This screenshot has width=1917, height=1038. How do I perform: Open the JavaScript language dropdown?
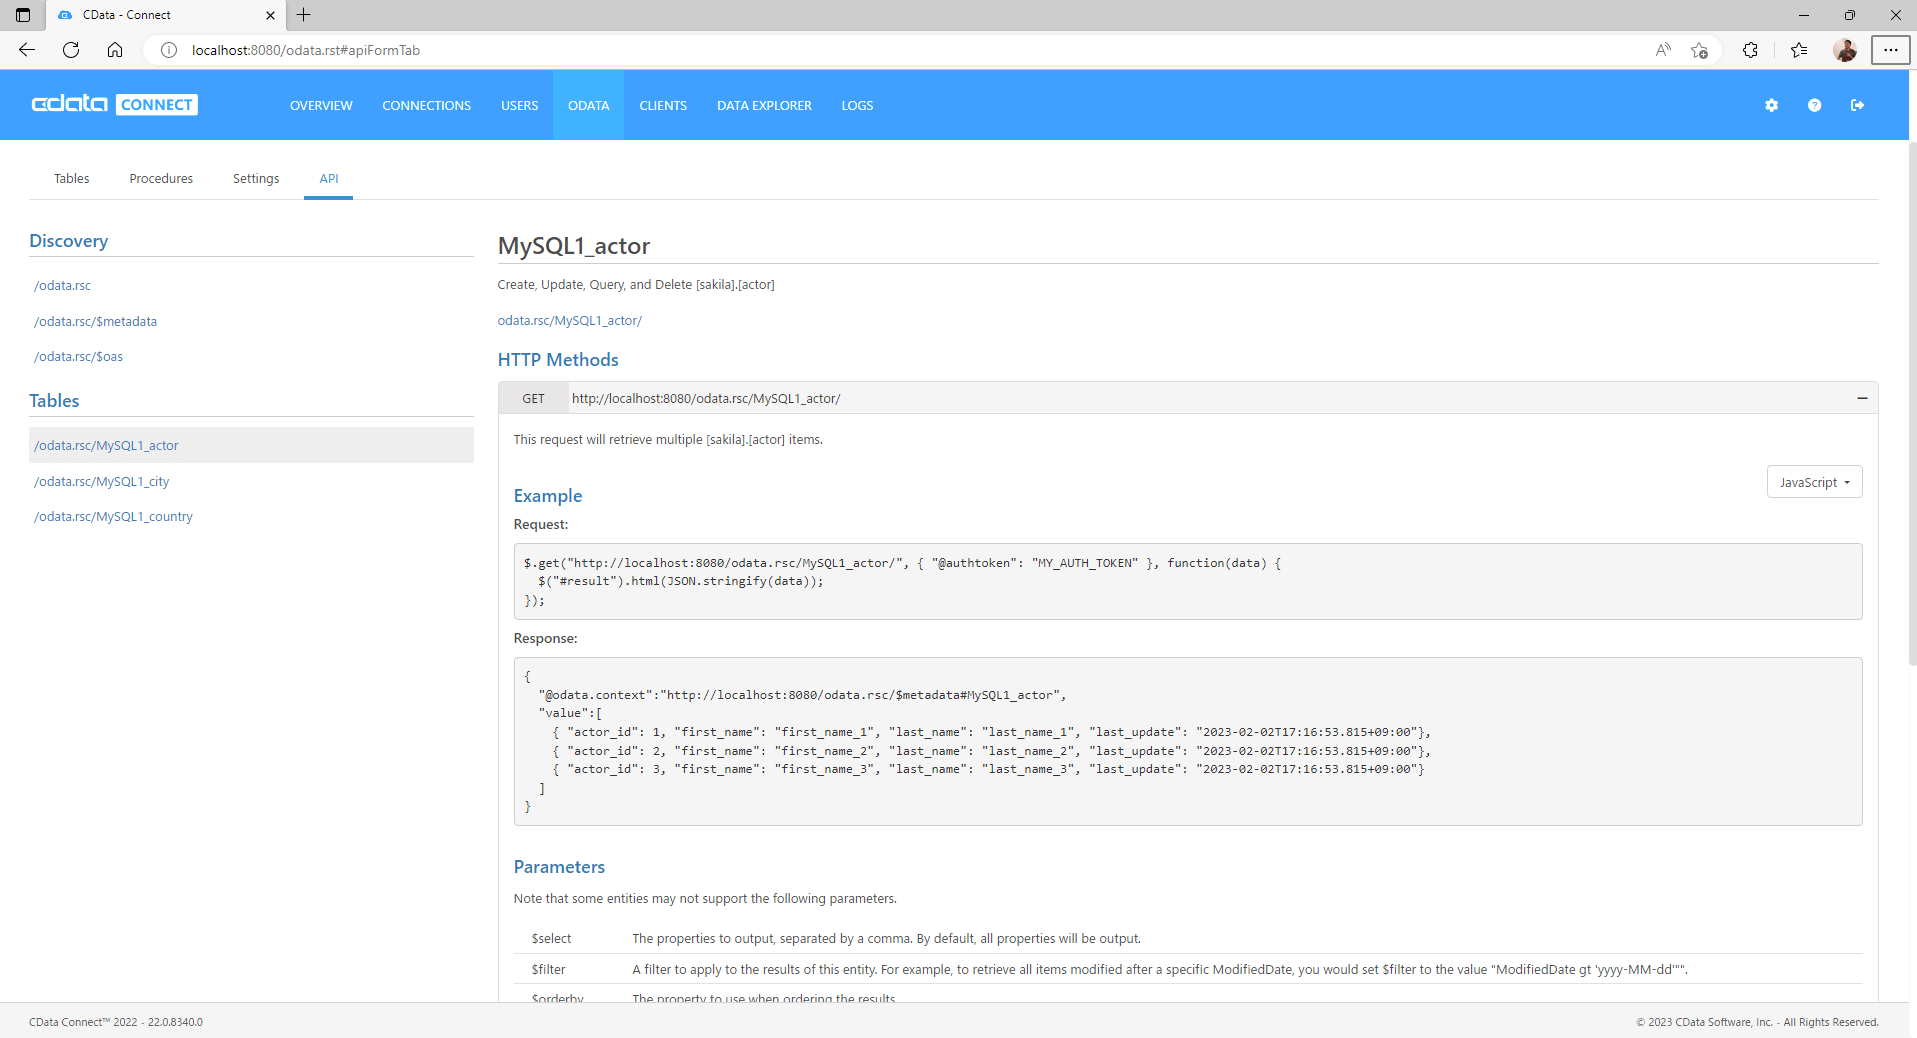pyautogui.click(x=1814, y=482)
